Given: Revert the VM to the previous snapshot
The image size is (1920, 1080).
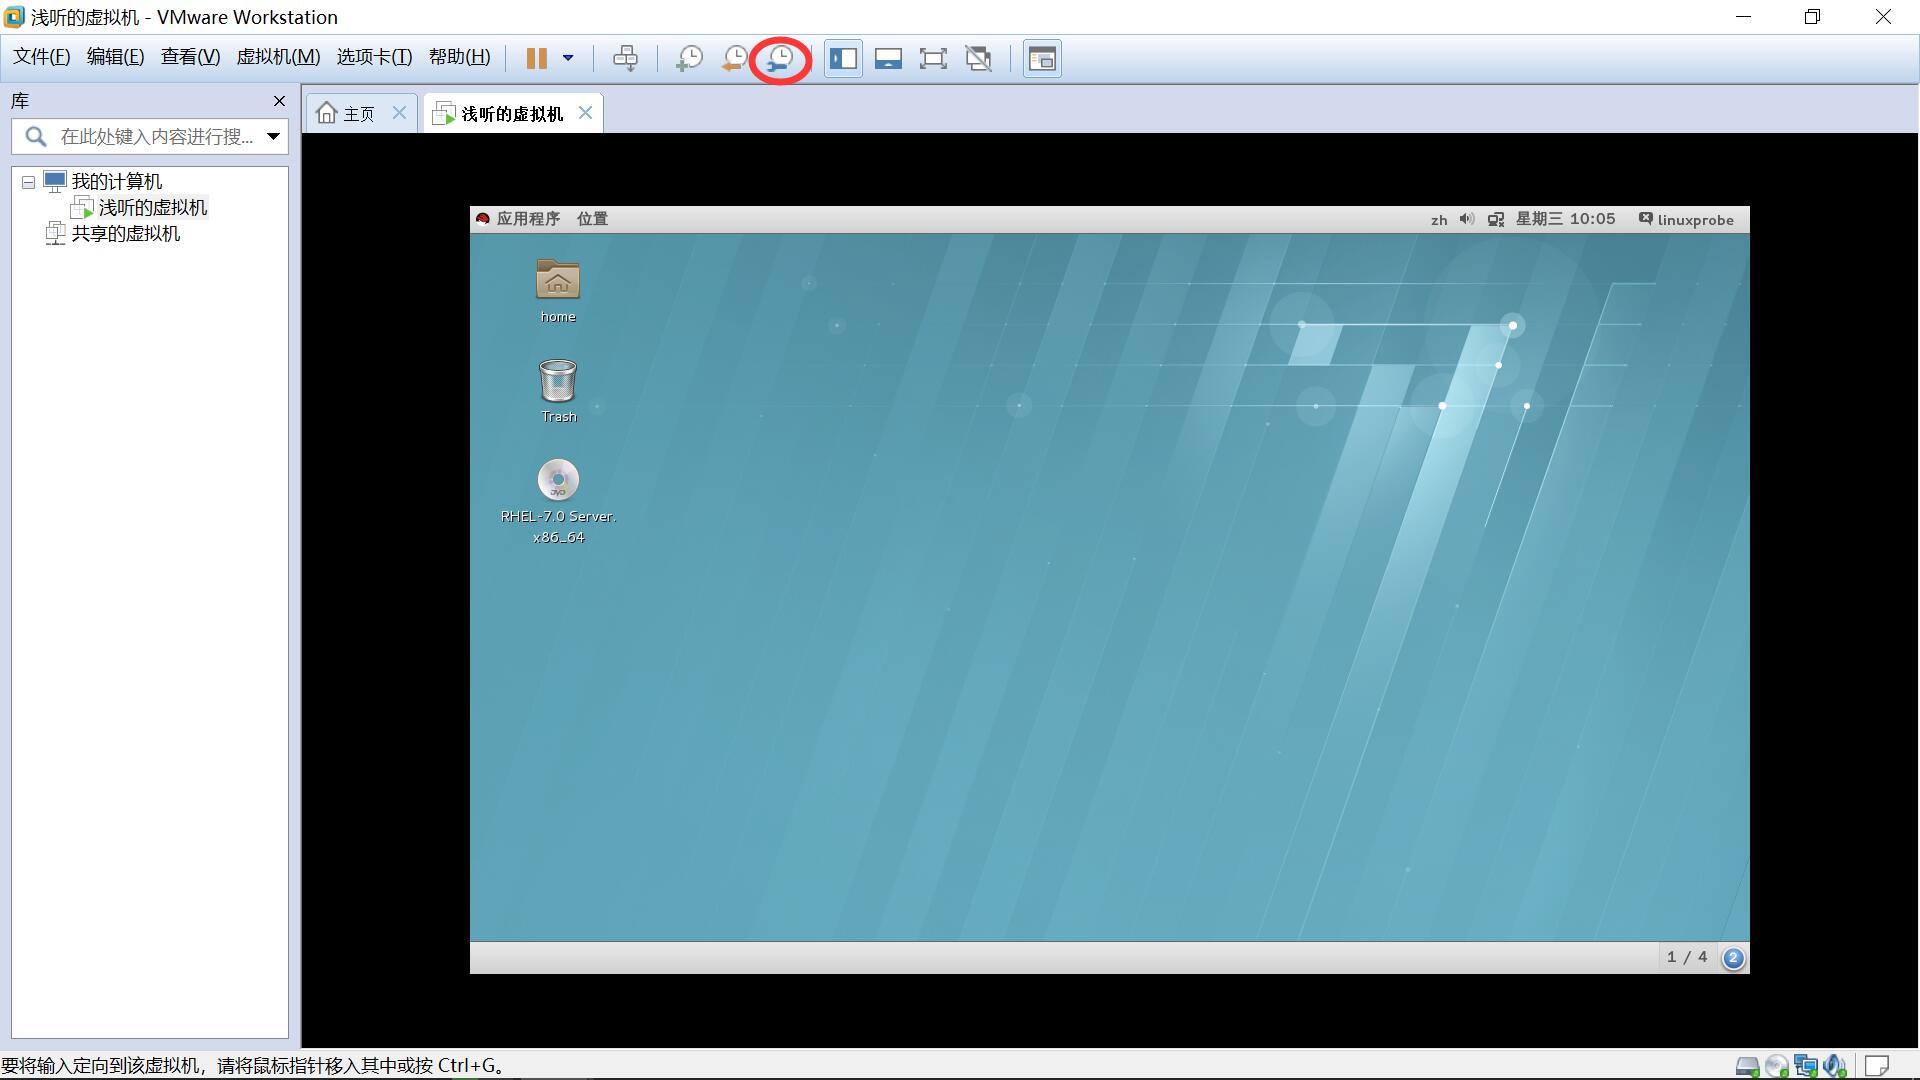Looking at the screenshot, I should pyautogui.click(x=734, y=58).
